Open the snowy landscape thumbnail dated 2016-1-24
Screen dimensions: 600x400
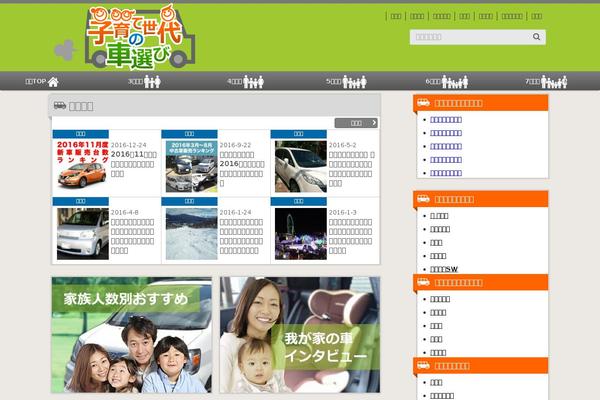point(191,233)
